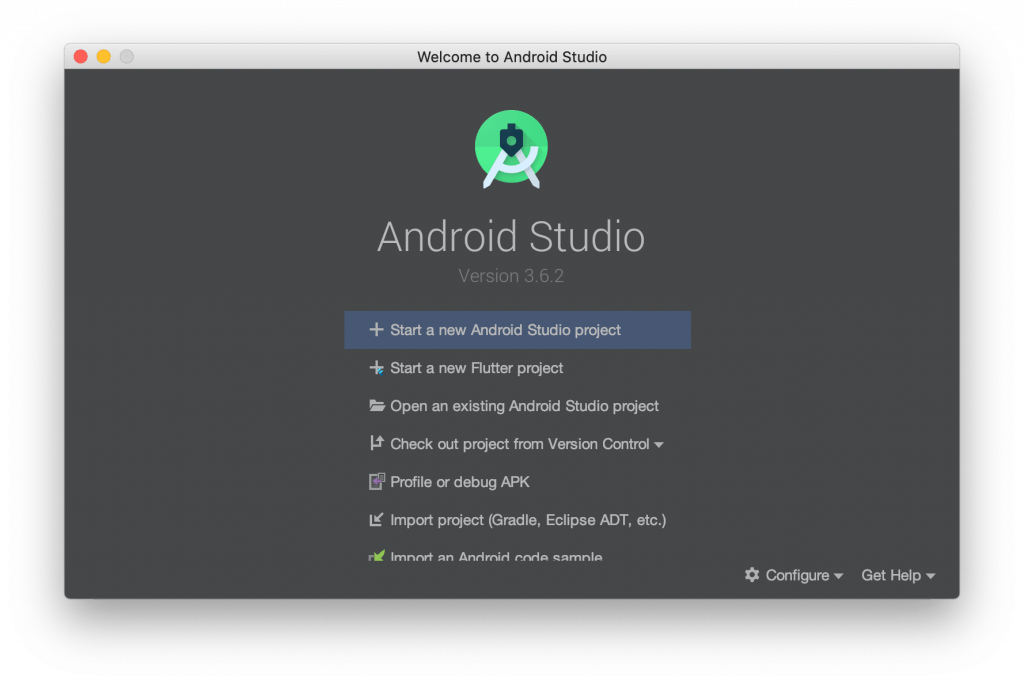Screen dimensions: 1024x684
Task: Select Import project (Gradle, Eclipse ADT, etc.)
Action: pos(517,519)
